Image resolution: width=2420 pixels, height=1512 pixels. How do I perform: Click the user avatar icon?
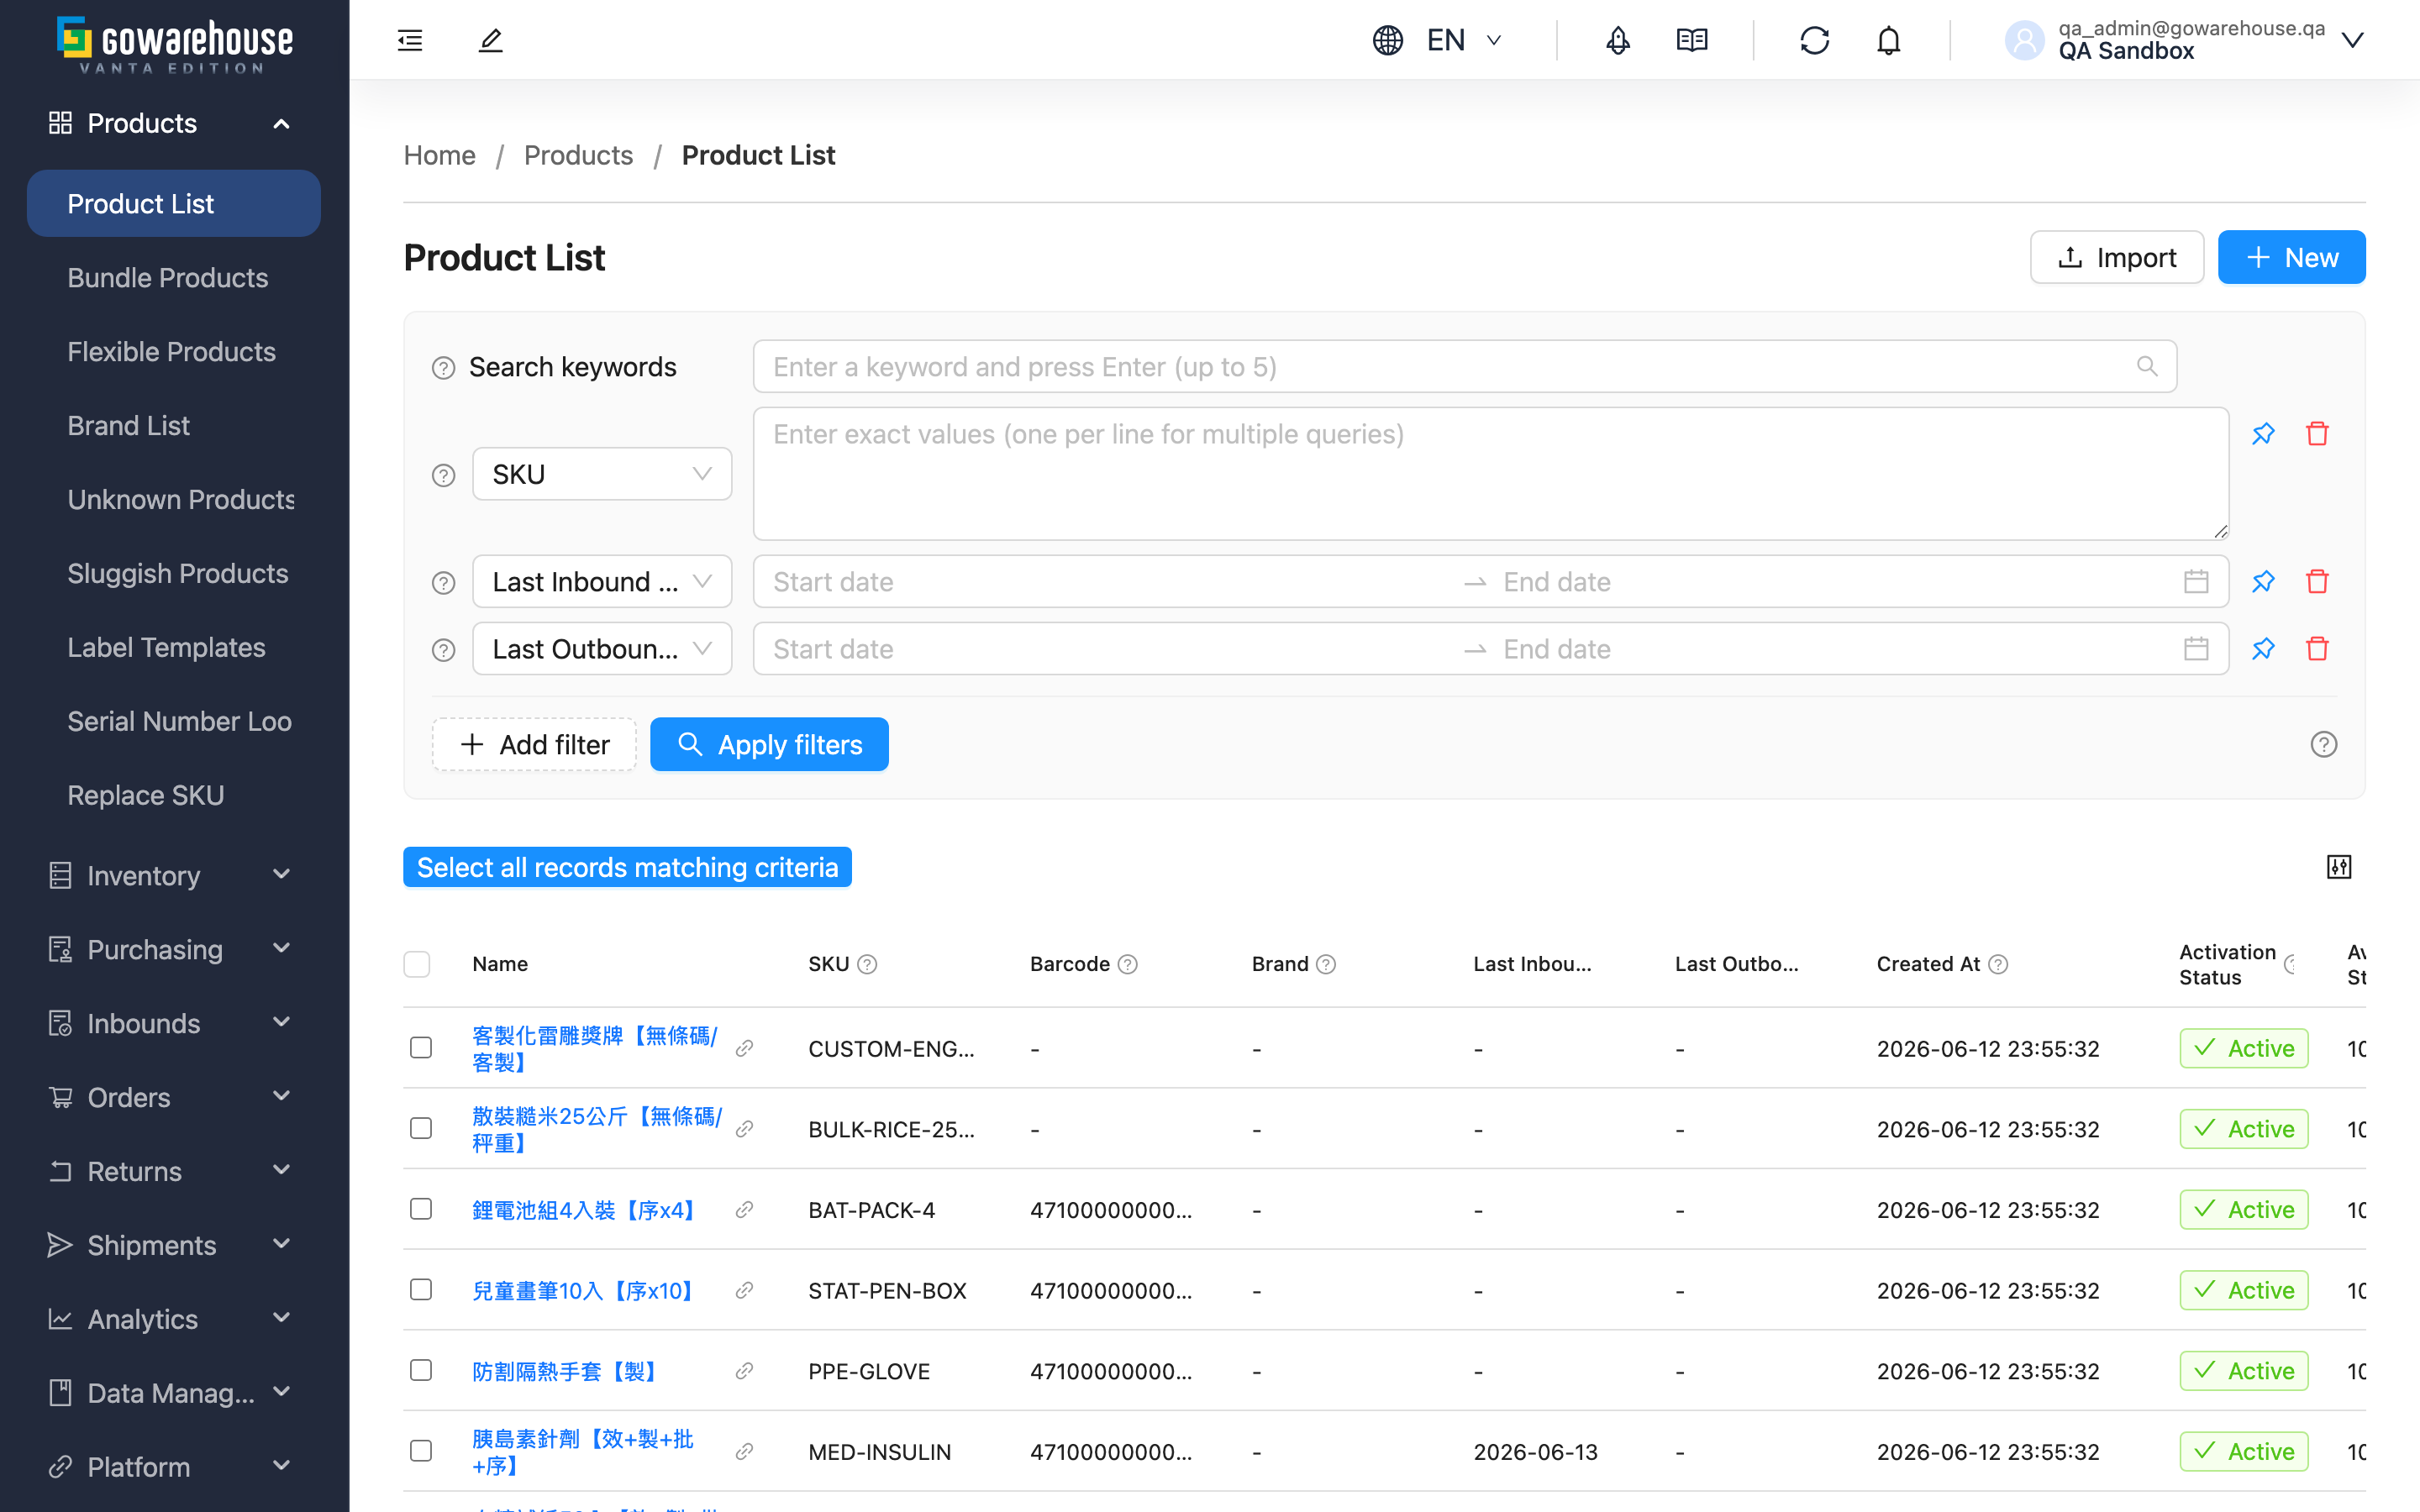2024,40
